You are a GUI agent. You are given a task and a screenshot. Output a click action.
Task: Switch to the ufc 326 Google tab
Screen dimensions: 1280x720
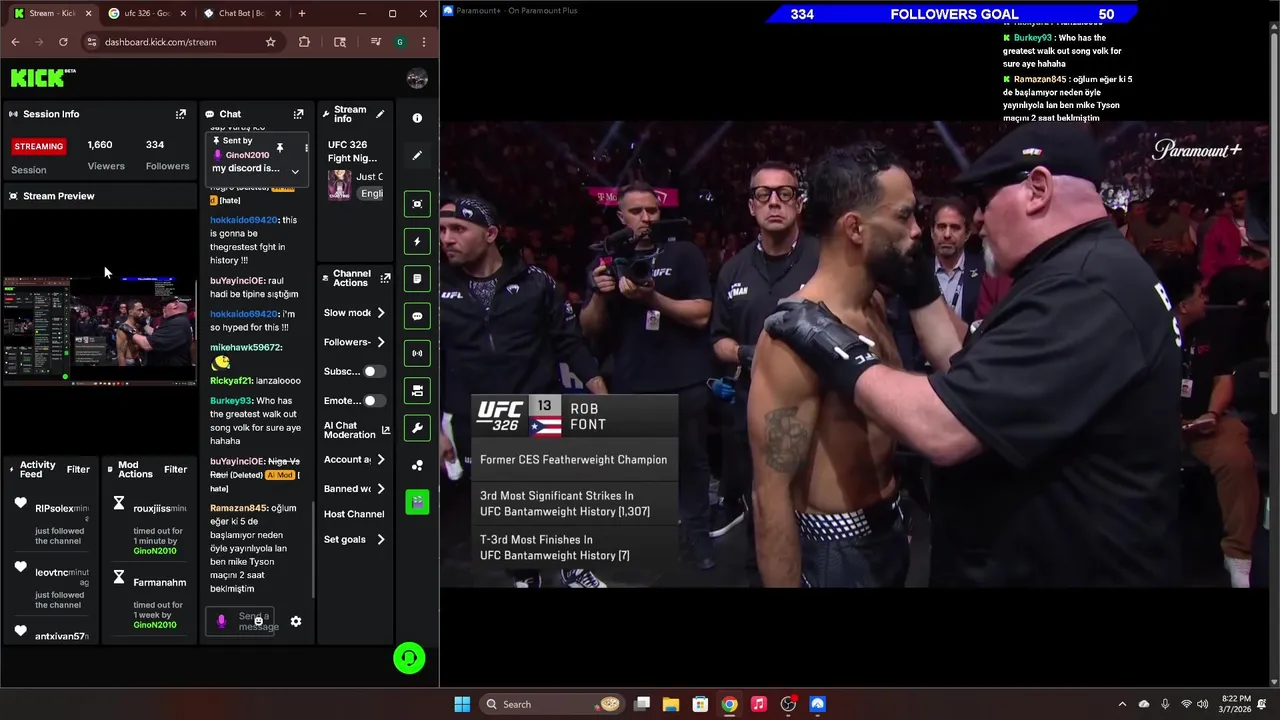click(x=145, y=13)
